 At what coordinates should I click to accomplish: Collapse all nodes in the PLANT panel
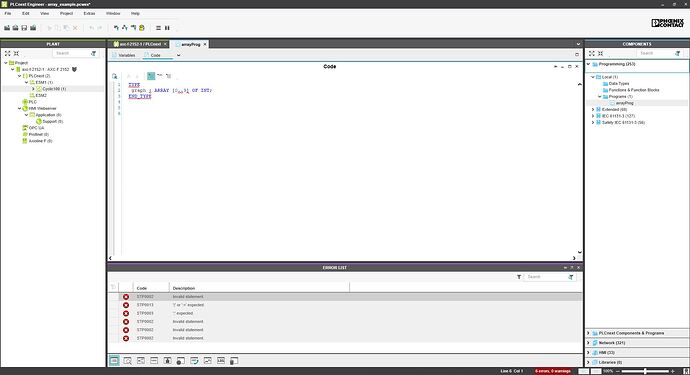(16, 53)
